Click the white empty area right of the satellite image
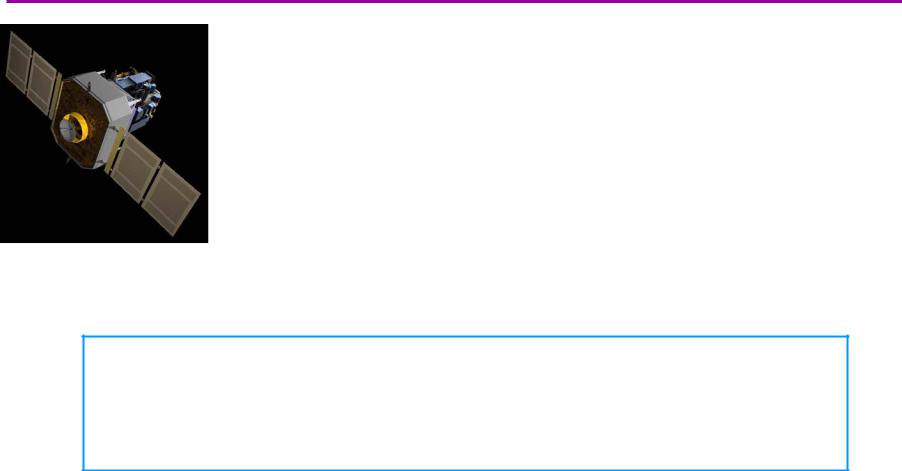The height and width of the screenshot is (471, 902). pyautogui.click(x=552, y=133)
